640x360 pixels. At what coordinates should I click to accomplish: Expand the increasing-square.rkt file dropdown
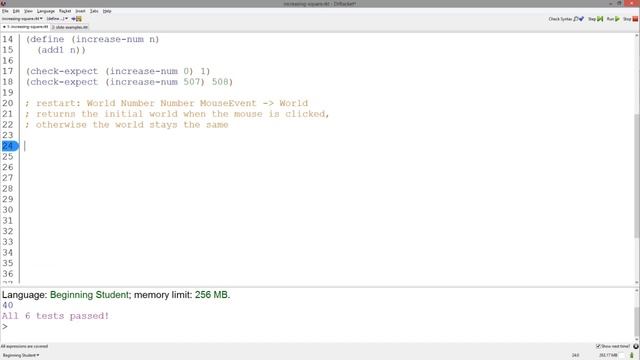coord(22,19)
